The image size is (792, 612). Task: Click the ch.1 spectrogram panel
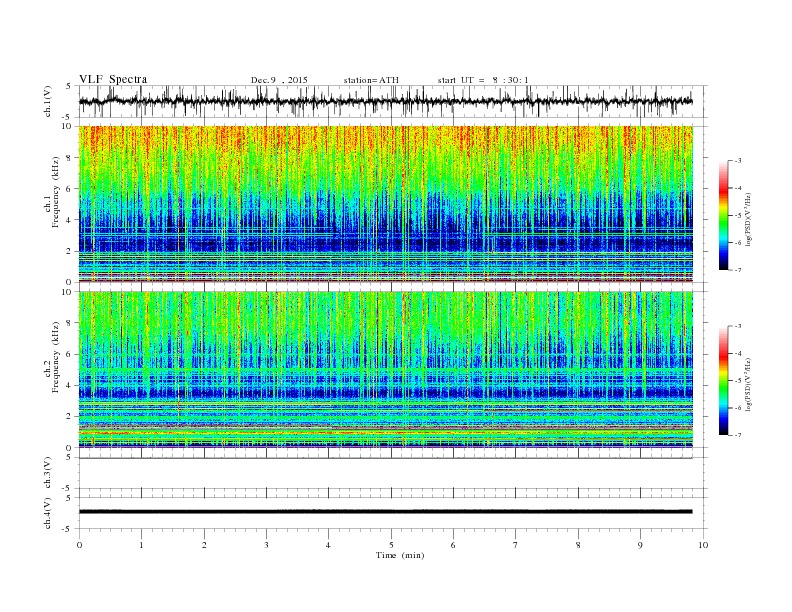tap(386, 204)
